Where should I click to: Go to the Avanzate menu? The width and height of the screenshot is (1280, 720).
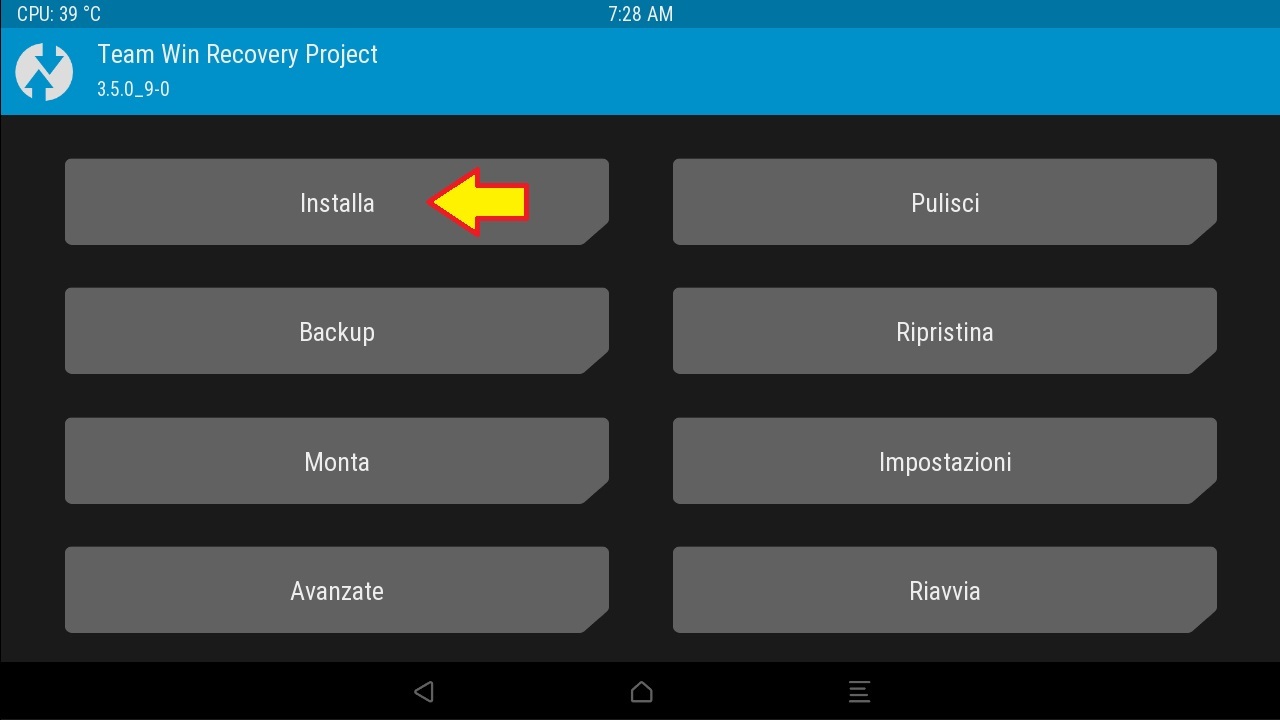point(336,591)
